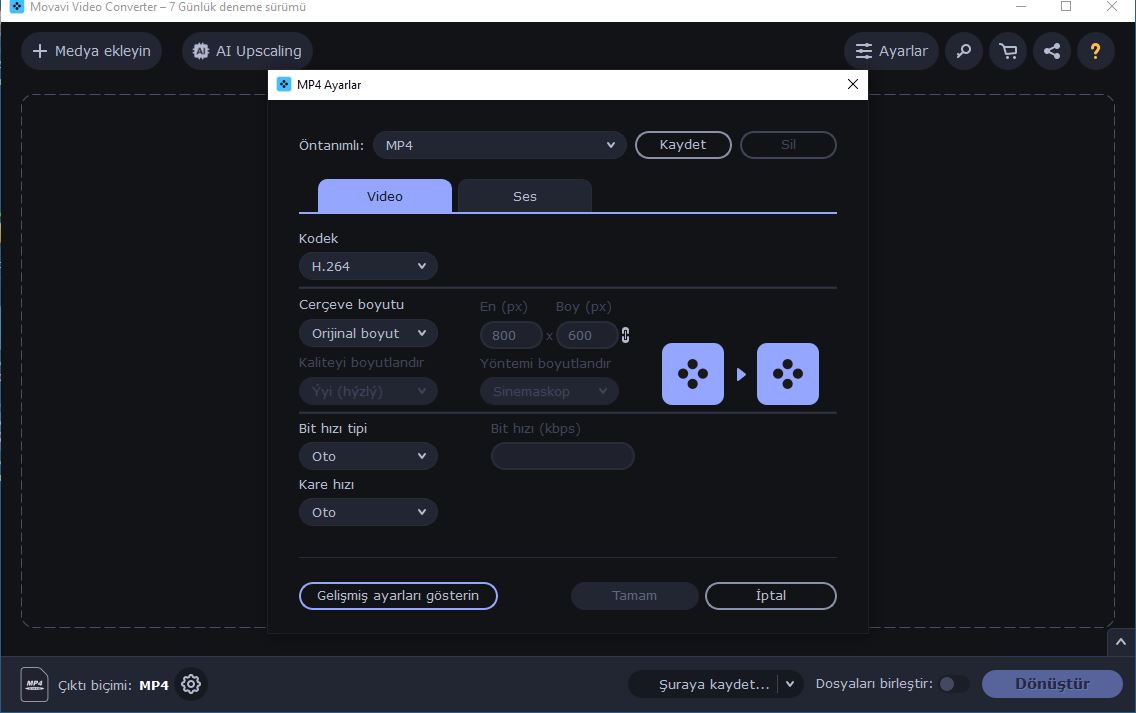The height and width of the screenshot is (713, 1136).
Task: Open help via the question mark icon
Action: point(1095,51)
